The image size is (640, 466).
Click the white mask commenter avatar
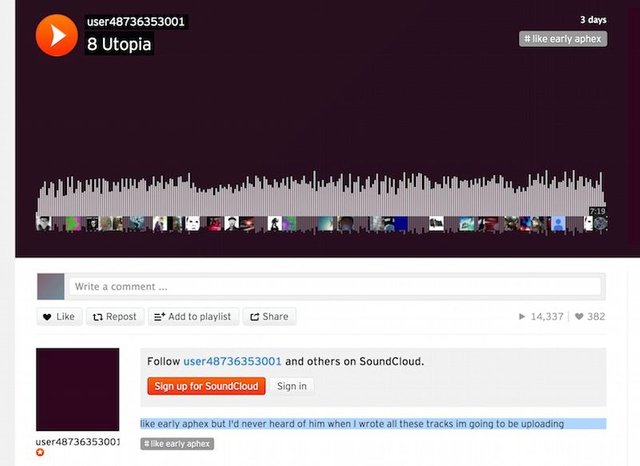coord(193,224)
